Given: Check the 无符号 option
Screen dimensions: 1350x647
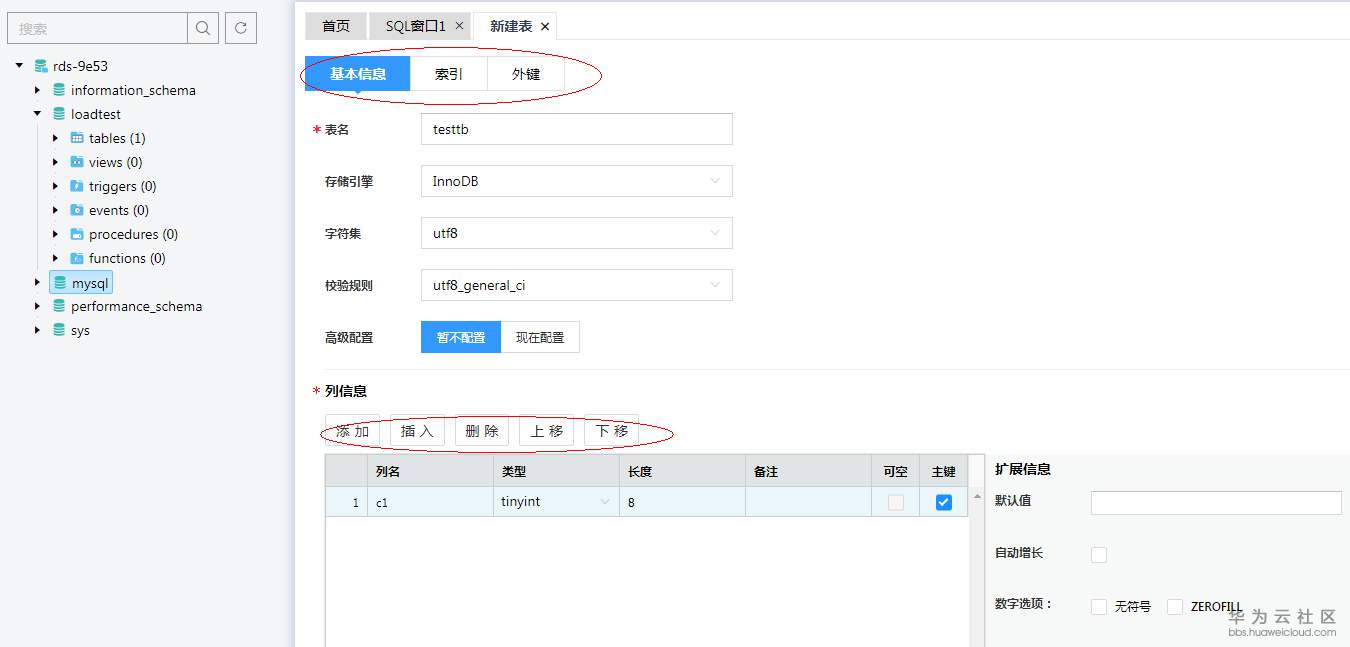Looking at the screenshot, I should (1099, 607).
